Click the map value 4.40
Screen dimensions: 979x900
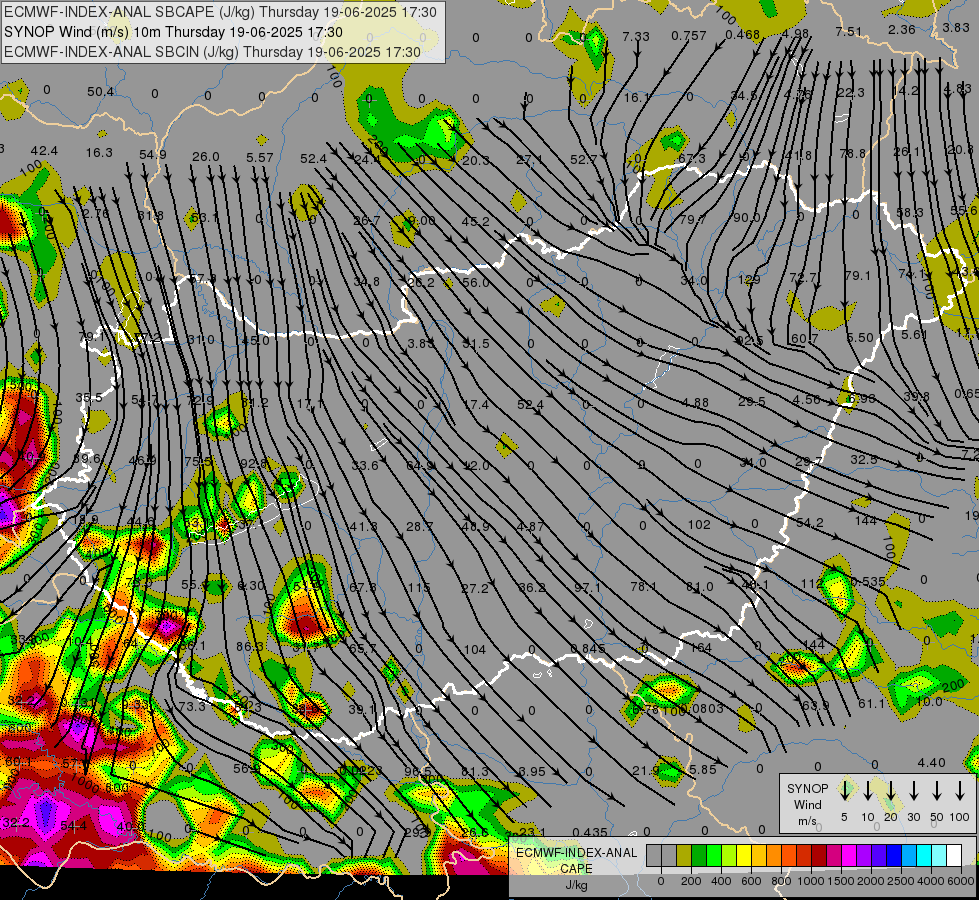click(x=932, y=763)
